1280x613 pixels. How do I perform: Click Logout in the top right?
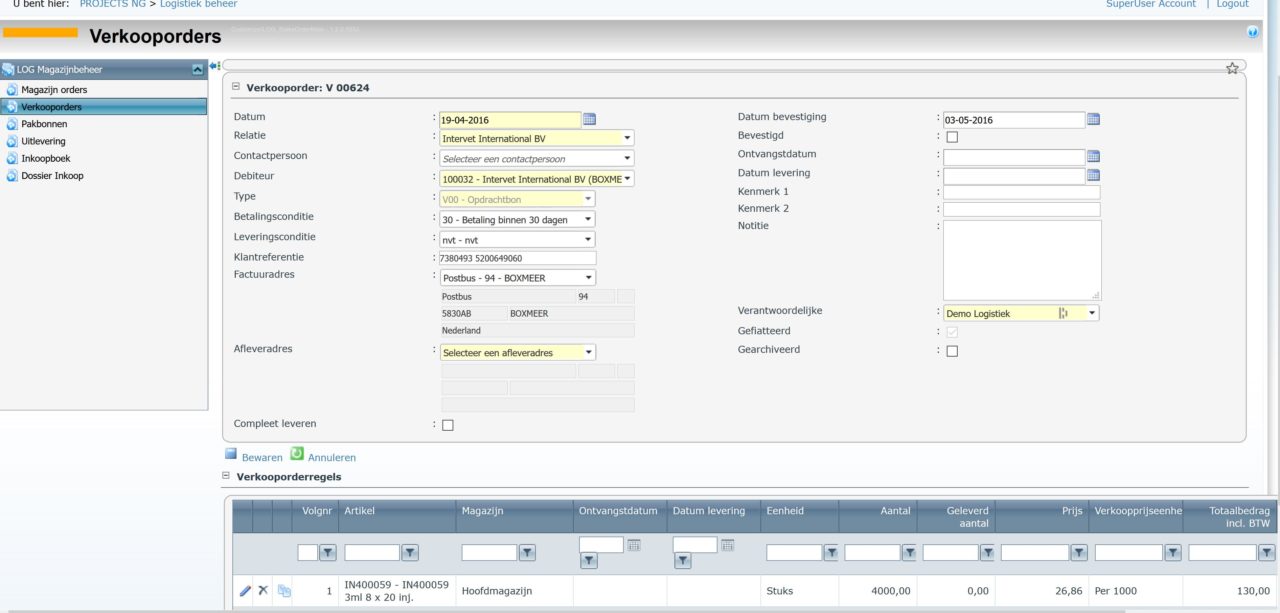pyautogui.click(x=1232, y=4)
